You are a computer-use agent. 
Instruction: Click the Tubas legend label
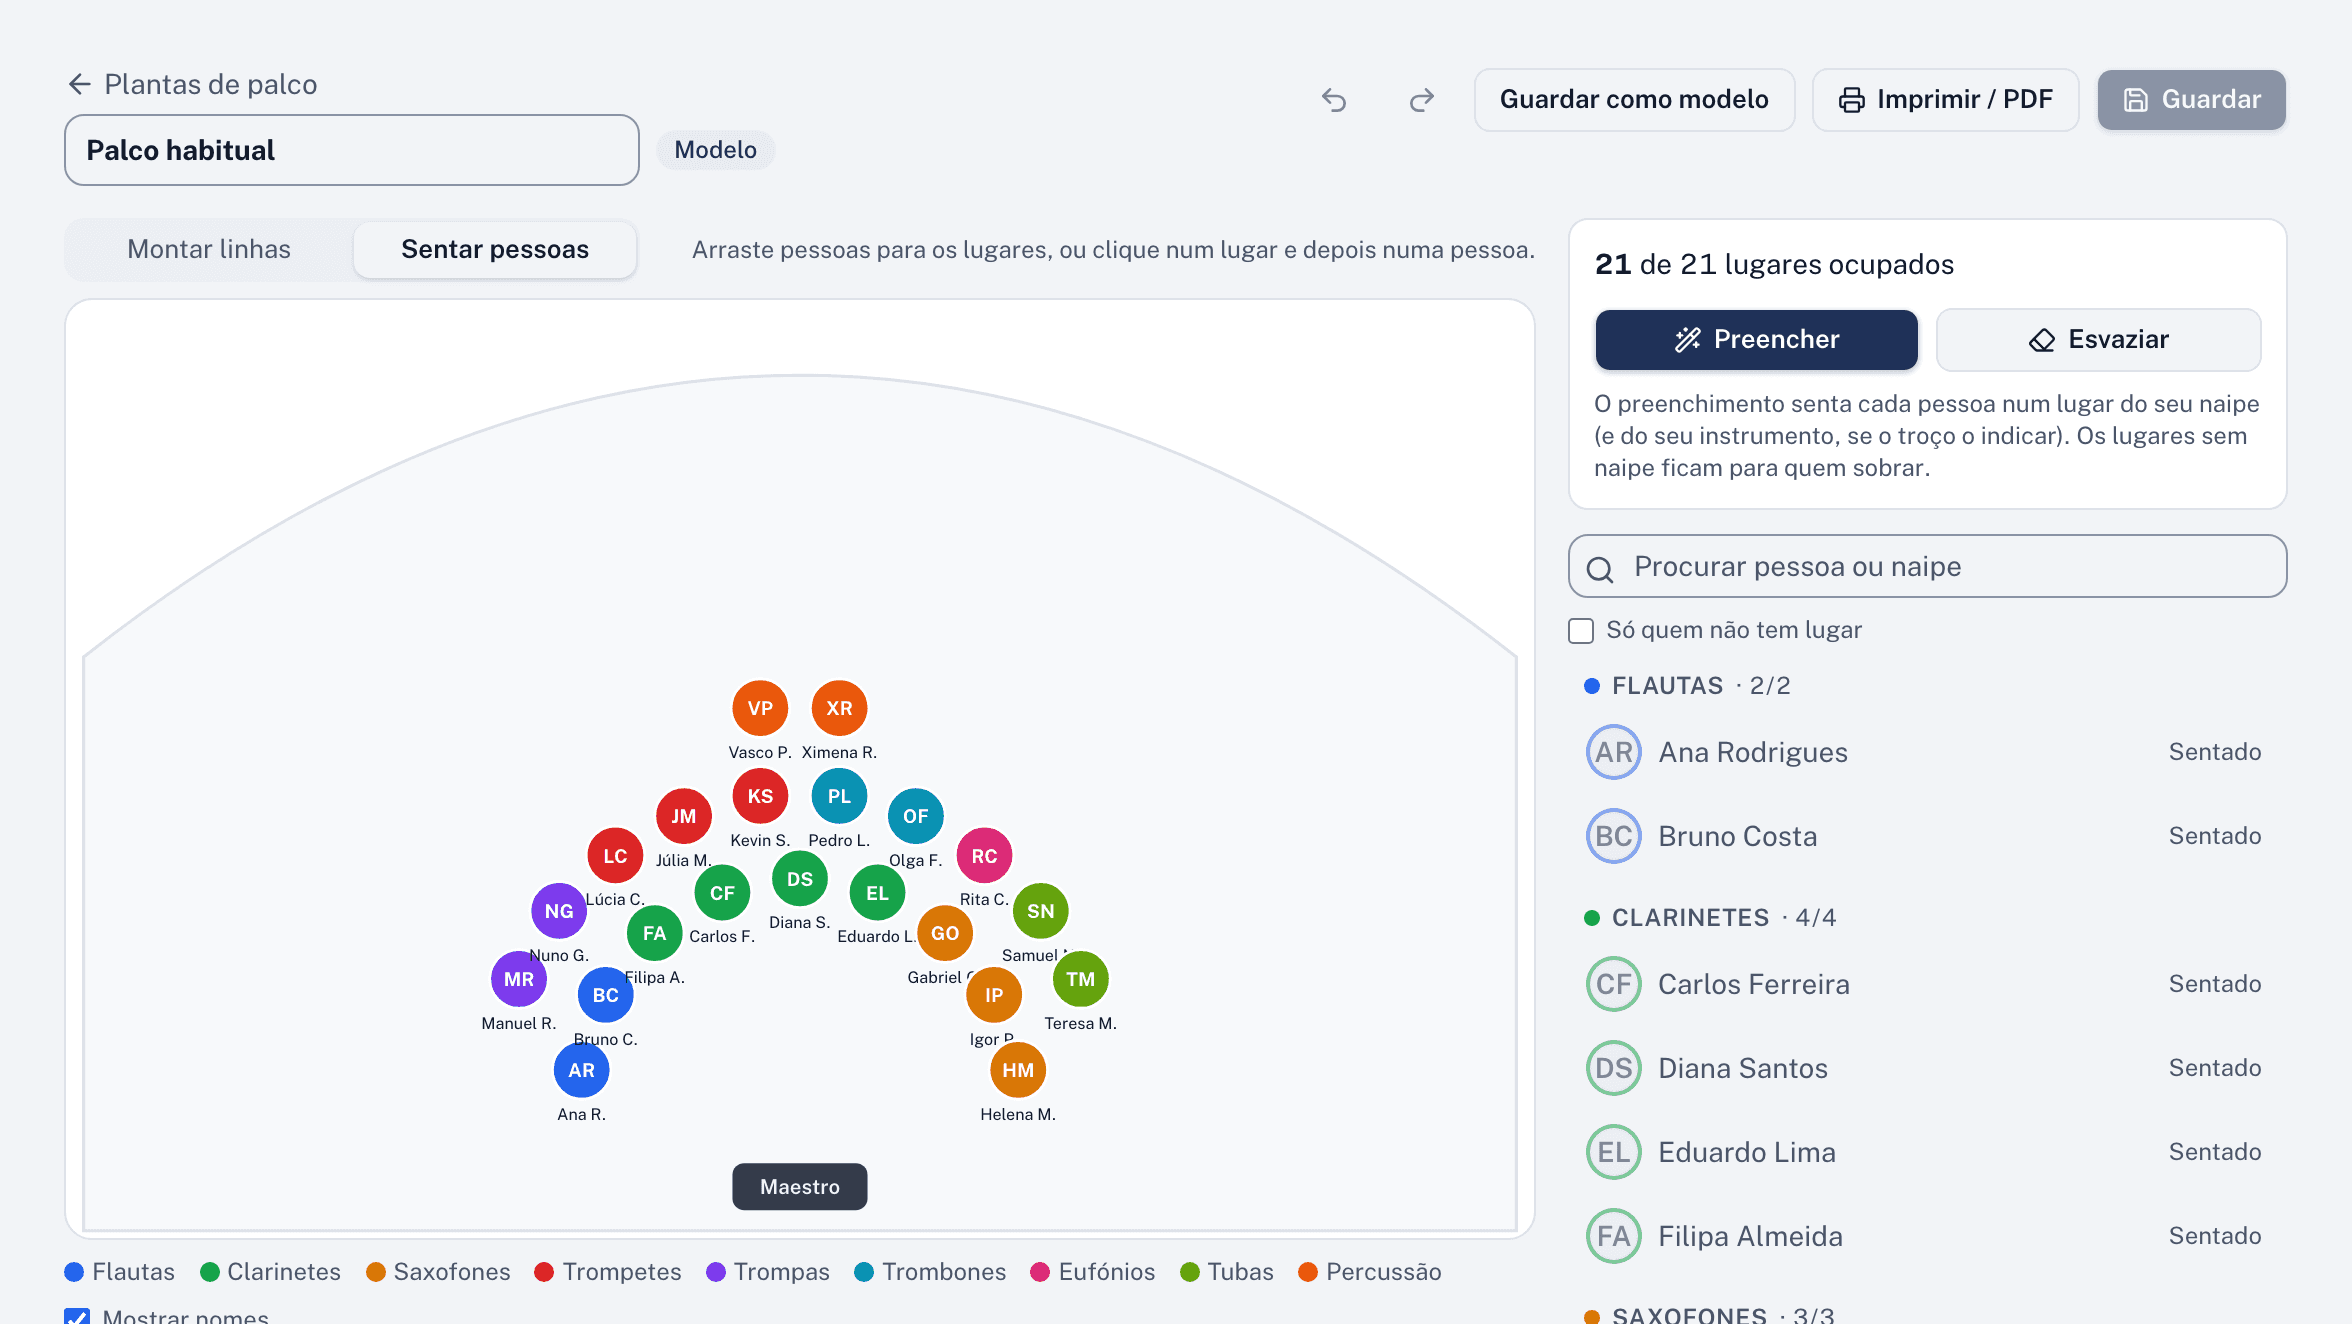click(x=1241, y=1272)
